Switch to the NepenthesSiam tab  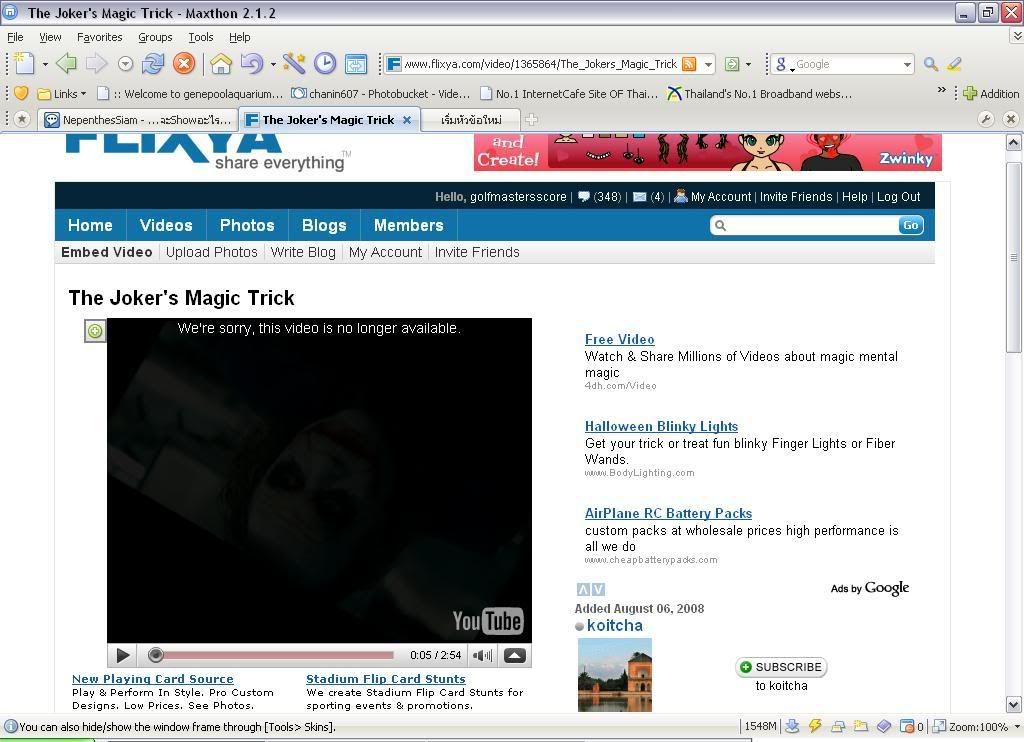137,120
